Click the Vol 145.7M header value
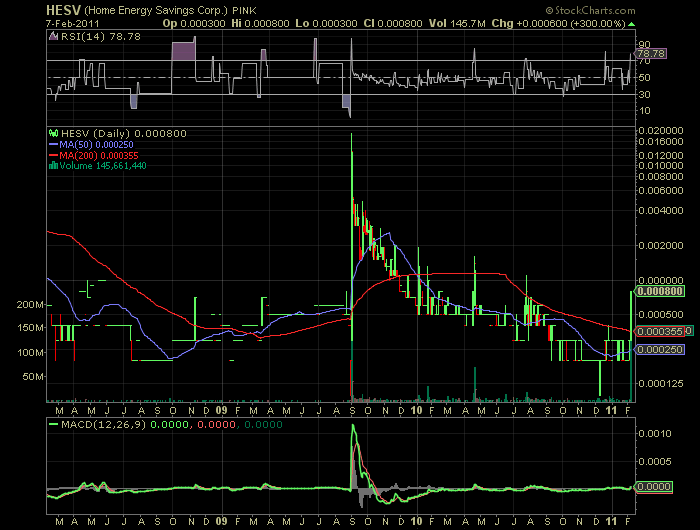This screenshot has width=700, height=530. (x=457, y=23)
